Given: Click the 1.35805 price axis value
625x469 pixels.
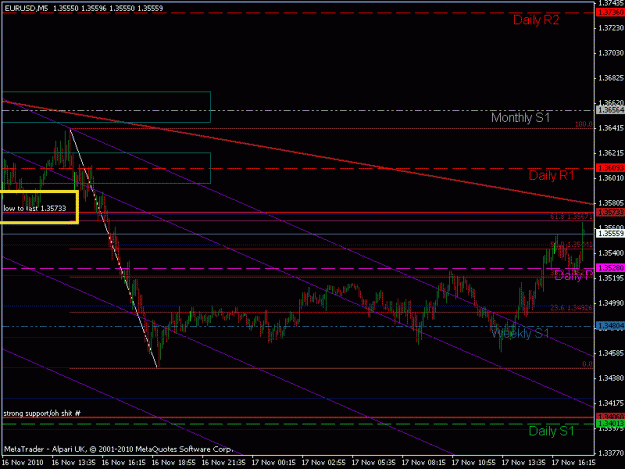Looking at the screenshot, I should tap(611, 203).
